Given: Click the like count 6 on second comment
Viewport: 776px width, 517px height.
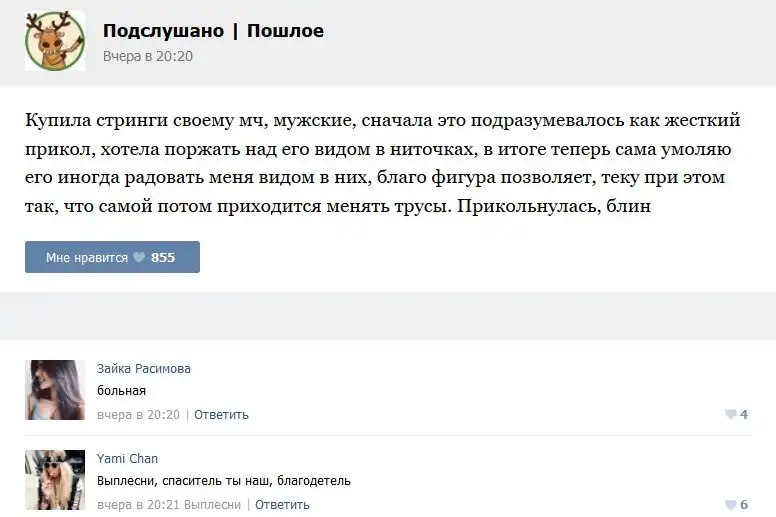Looking at the screenshot, I should tap(744, 505).
